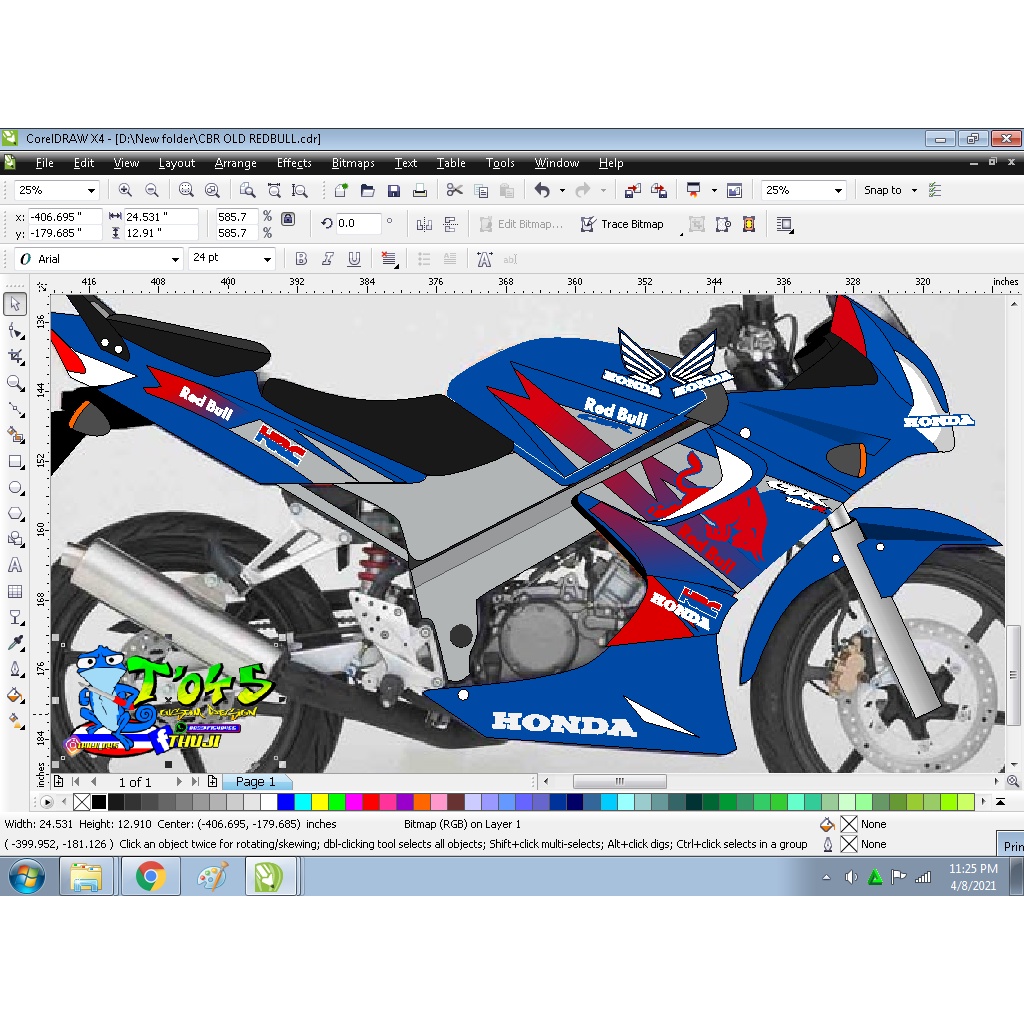
Task: Toggle the lock ratio padlock
Action: [x=288, y=219]
